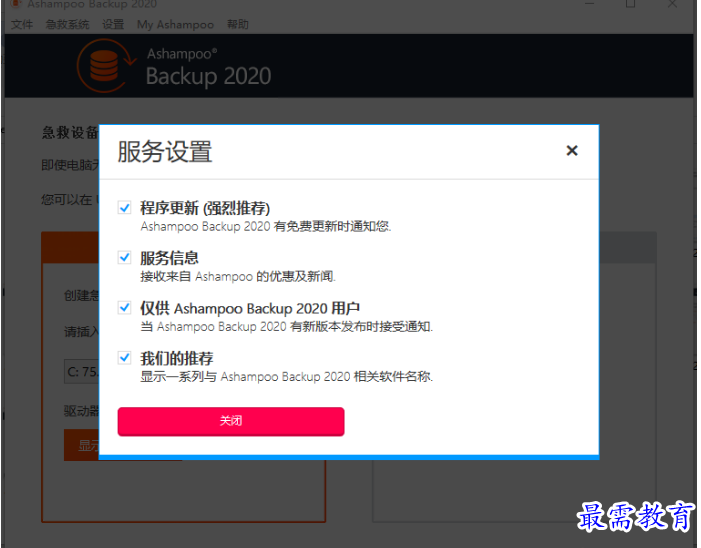Open the 急救系统 menu
The height and width of the screenshot is (548, 701).
68,24
